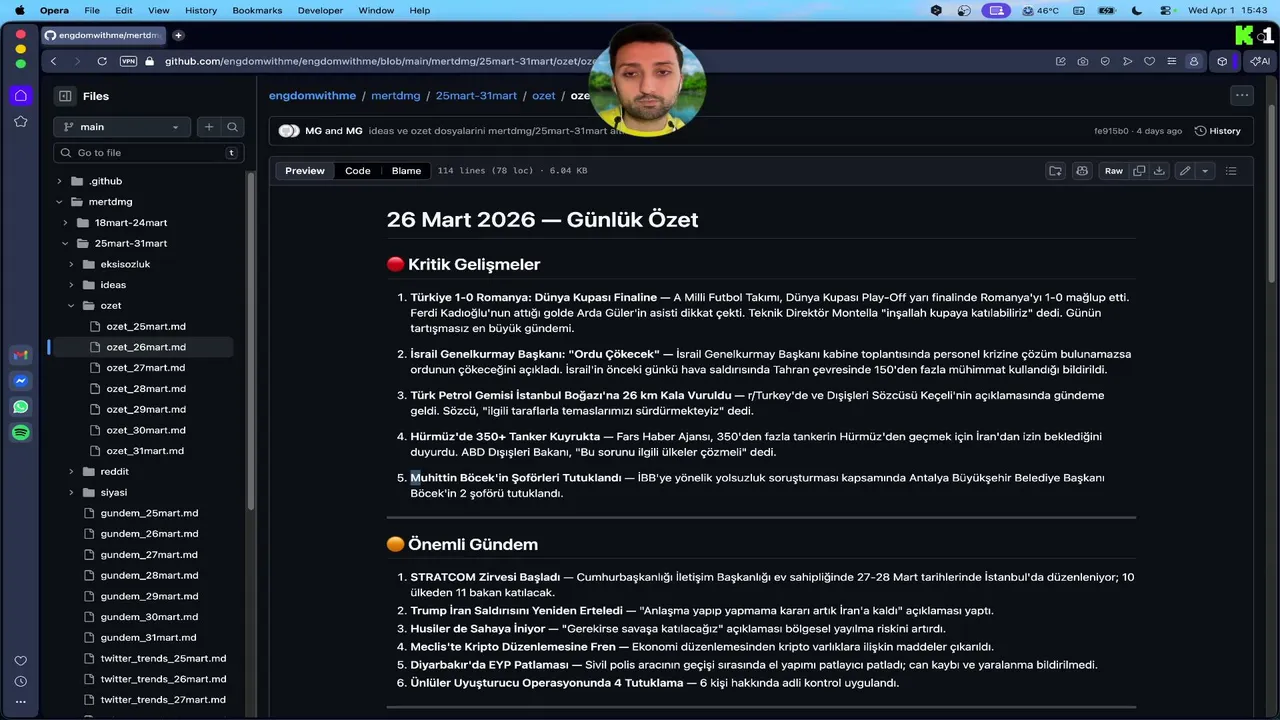The width and height of the screenshot is (1280, 720).
Task: Open commit fe915b0 link
Action: click(x=1111, y=131)
